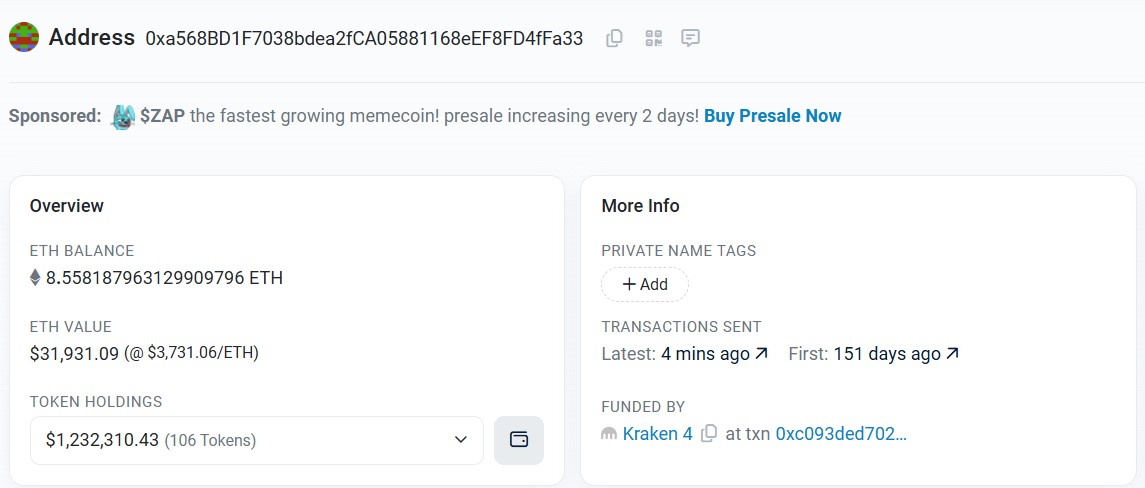Copy the wallet address to clipboard
Viewport: 1145px width, 488px height.
(x=614, y=38)
